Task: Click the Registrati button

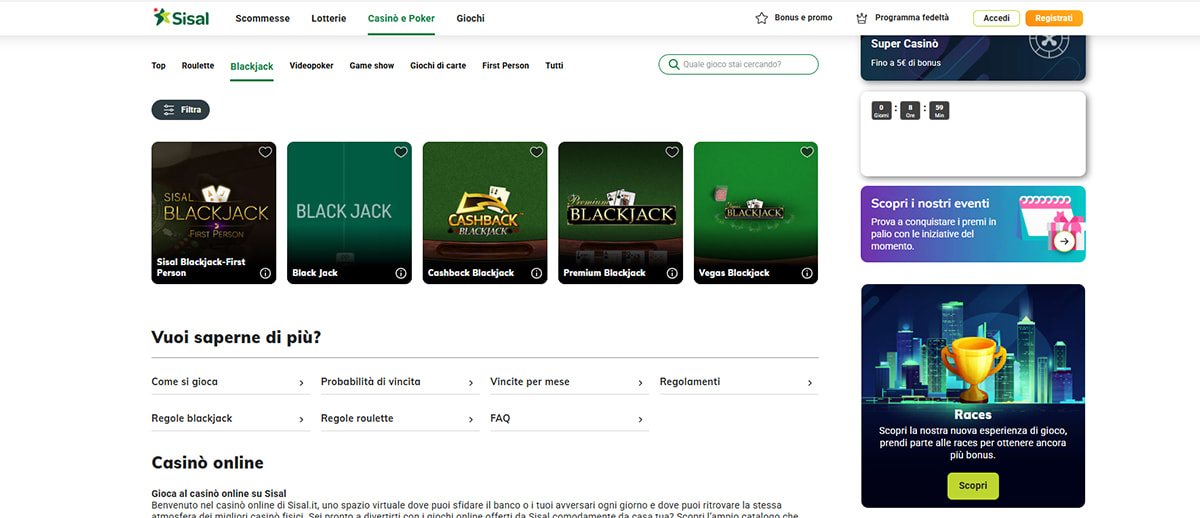Action: [x=1054, y=18]
